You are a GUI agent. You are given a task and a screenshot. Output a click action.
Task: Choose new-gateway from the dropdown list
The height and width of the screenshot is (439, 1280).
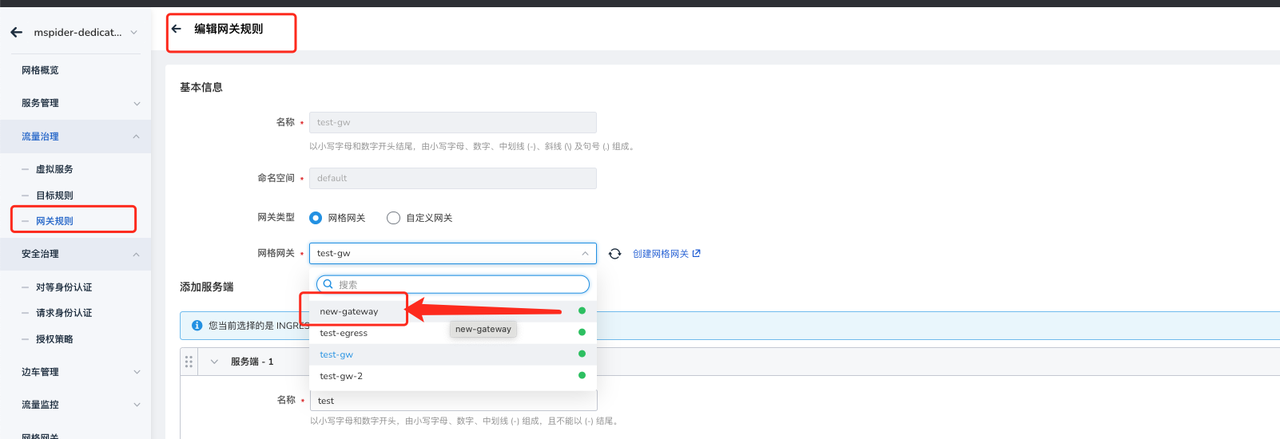349,311
